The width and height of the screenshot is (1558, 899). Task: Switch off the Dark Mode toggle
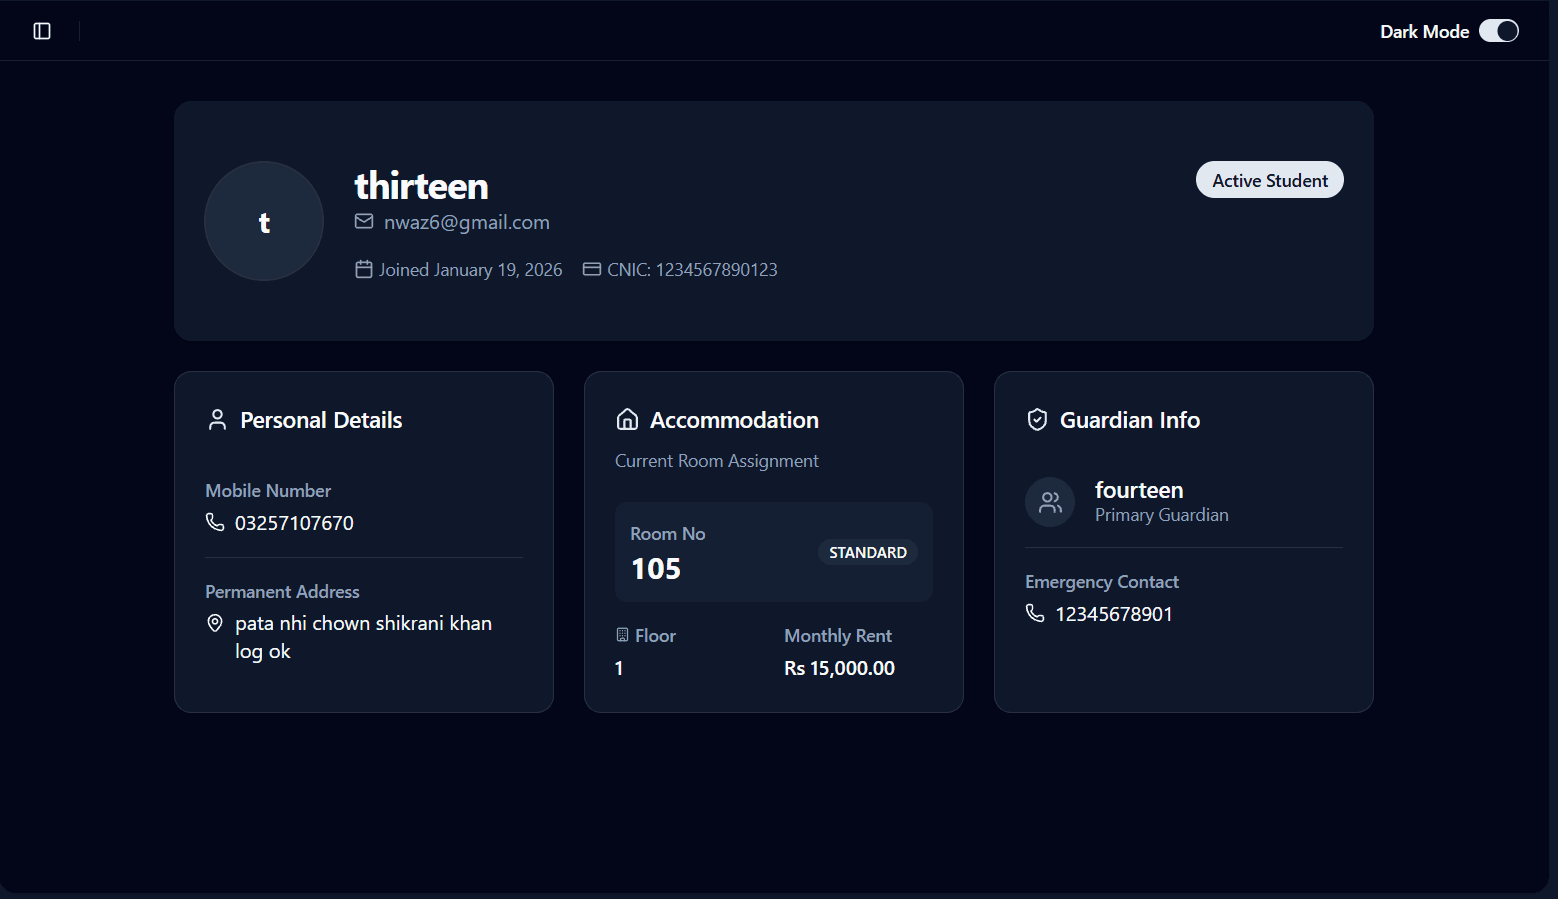(x=1498, y=31)
